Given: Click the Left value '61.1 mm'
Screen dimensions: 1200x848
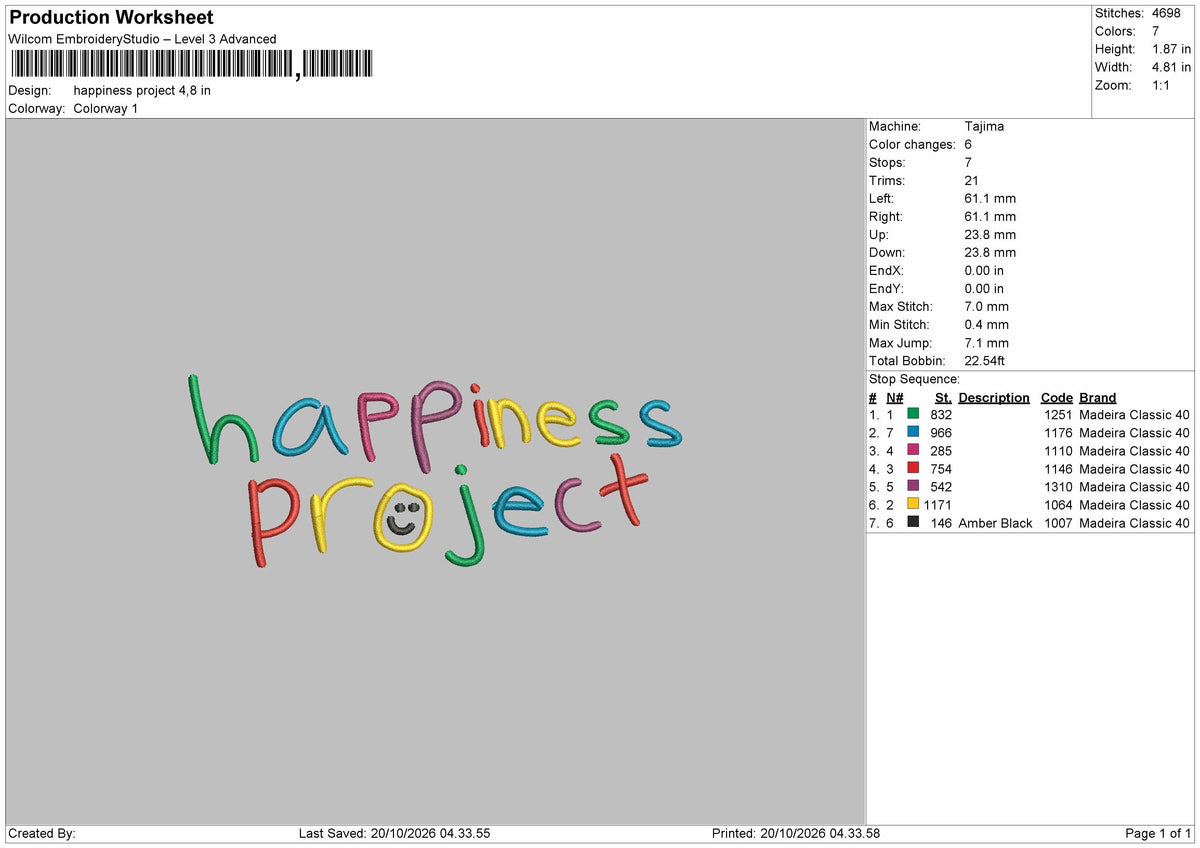Looking at the screenshot, I should point(990,198).
